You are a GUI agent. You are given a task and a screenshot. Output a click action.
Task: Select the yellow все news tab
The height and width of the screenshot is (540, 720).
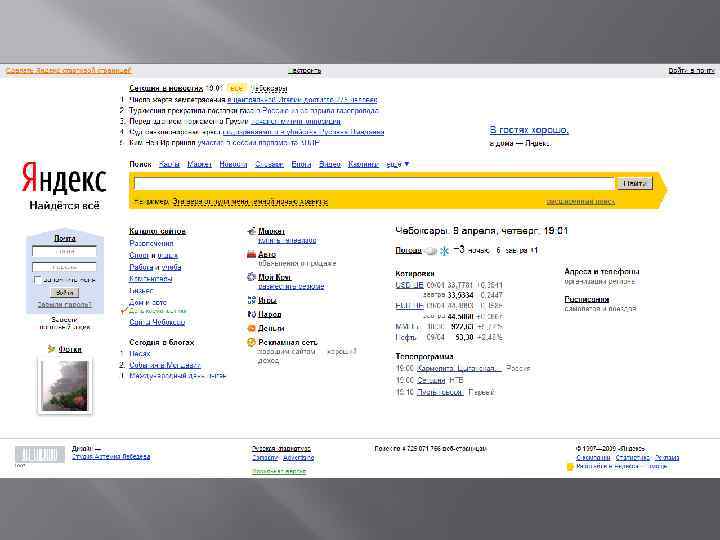click(x=236, y=88)
